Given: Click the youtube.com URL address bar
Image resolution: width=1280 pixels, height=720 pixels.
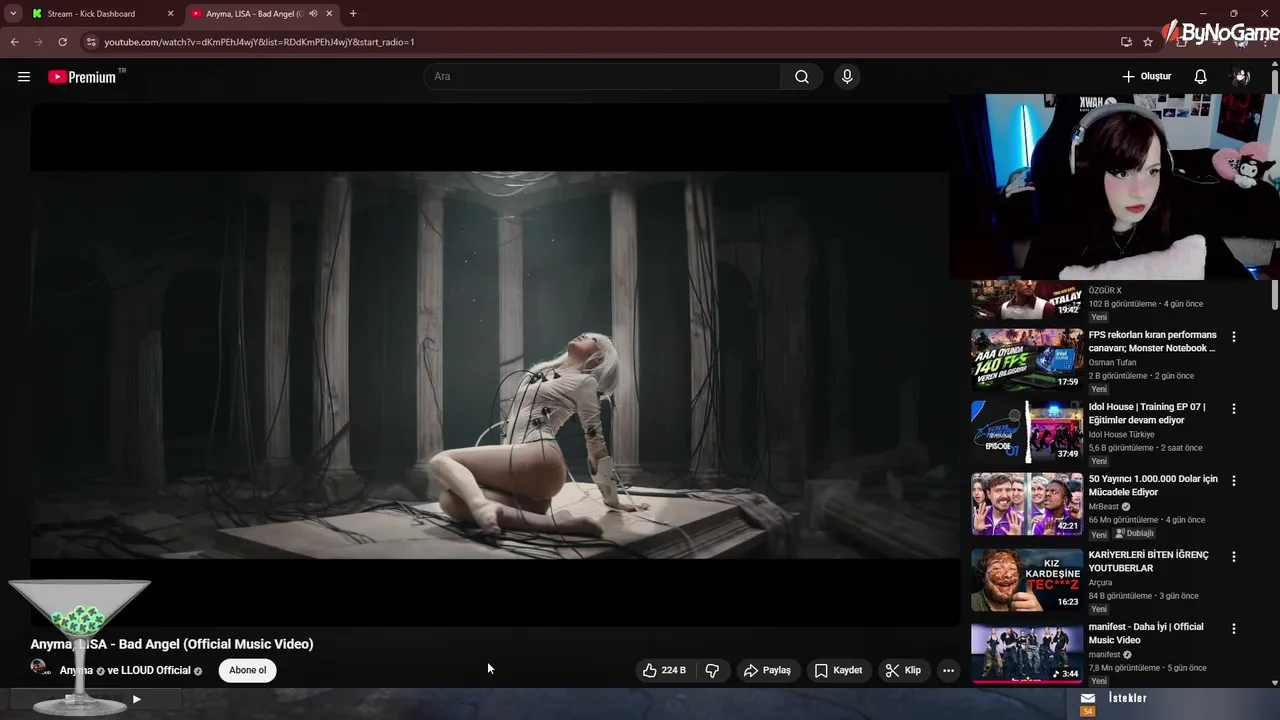Looking at the screenshot, I should [259, 42].
